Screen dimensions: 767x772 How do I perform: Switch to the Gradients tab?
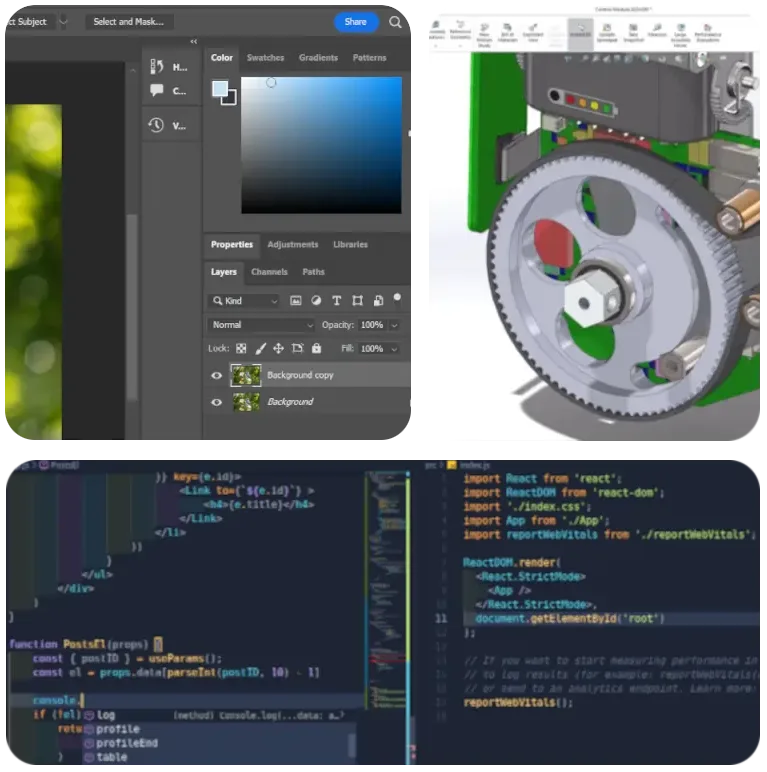(318, 58)
